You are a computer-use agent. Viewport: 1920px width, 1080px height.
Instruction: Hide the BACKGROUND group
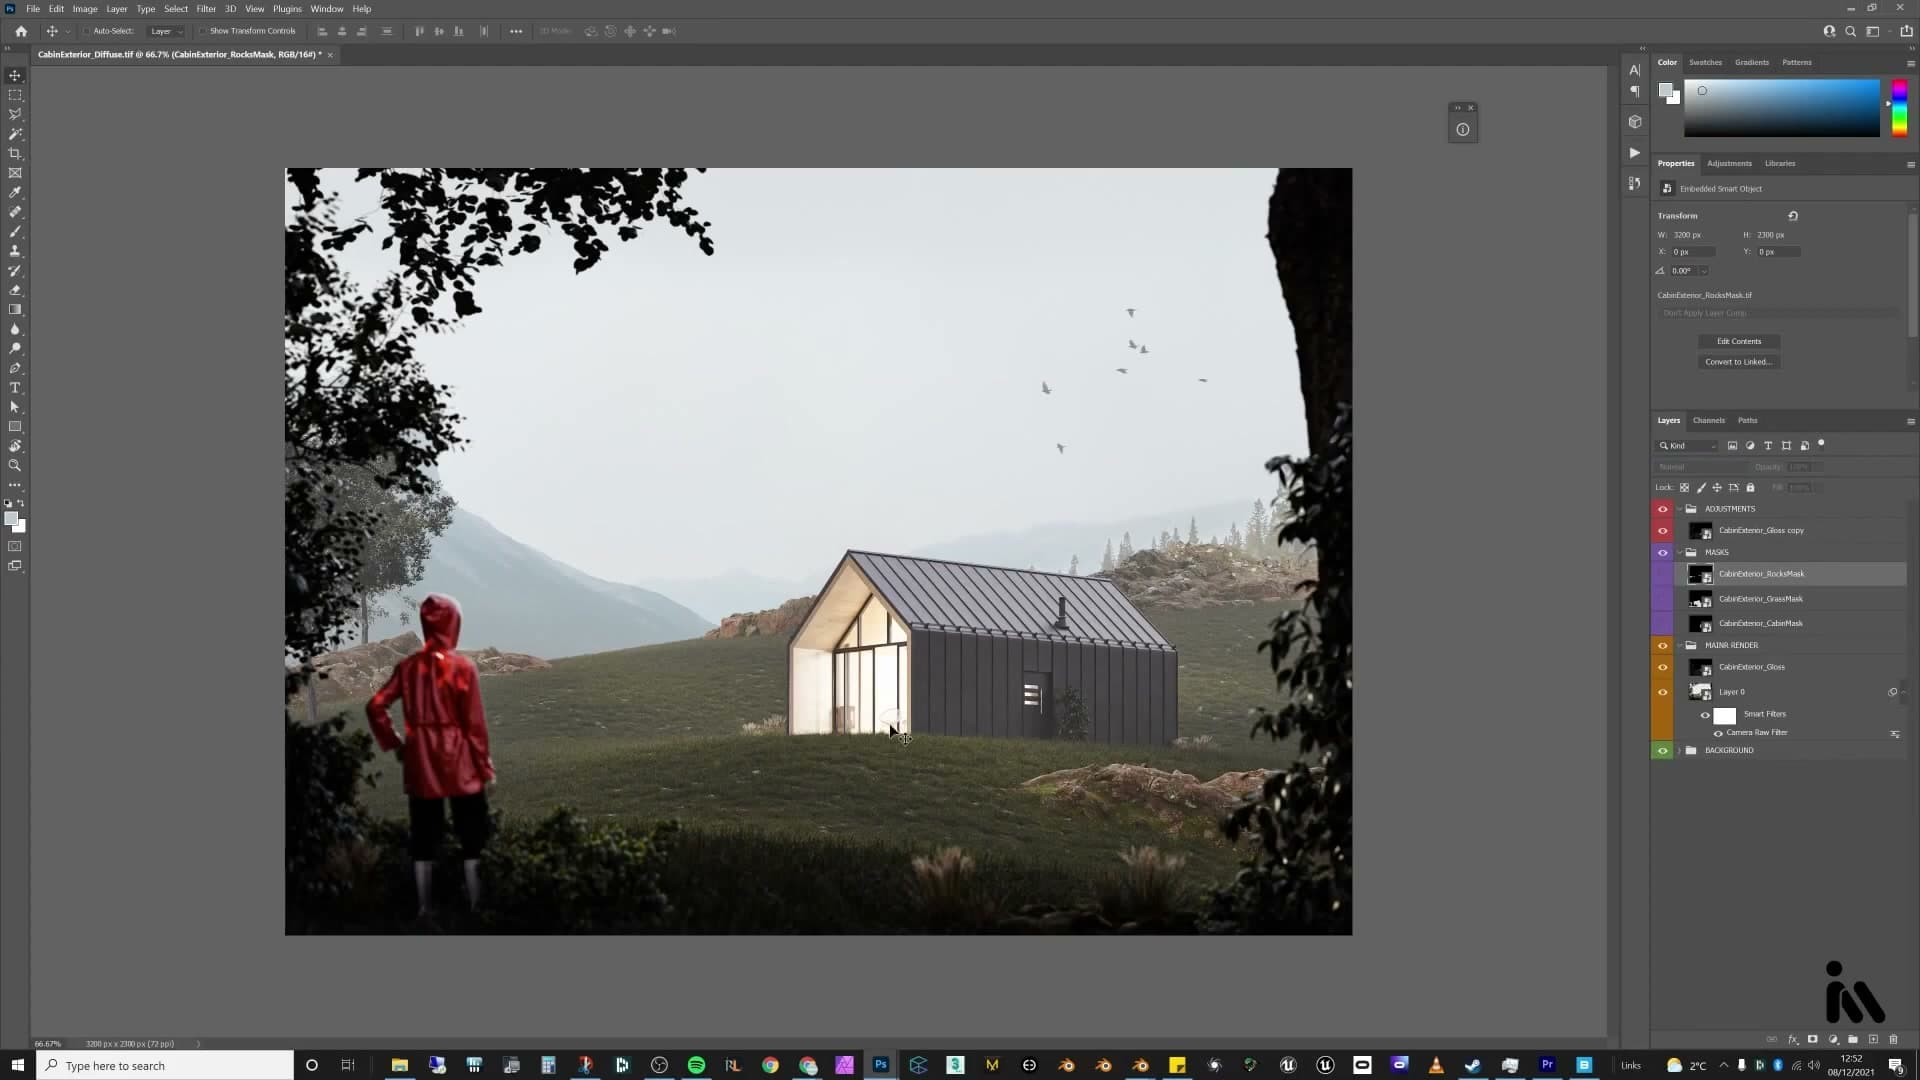point(1663,751)
